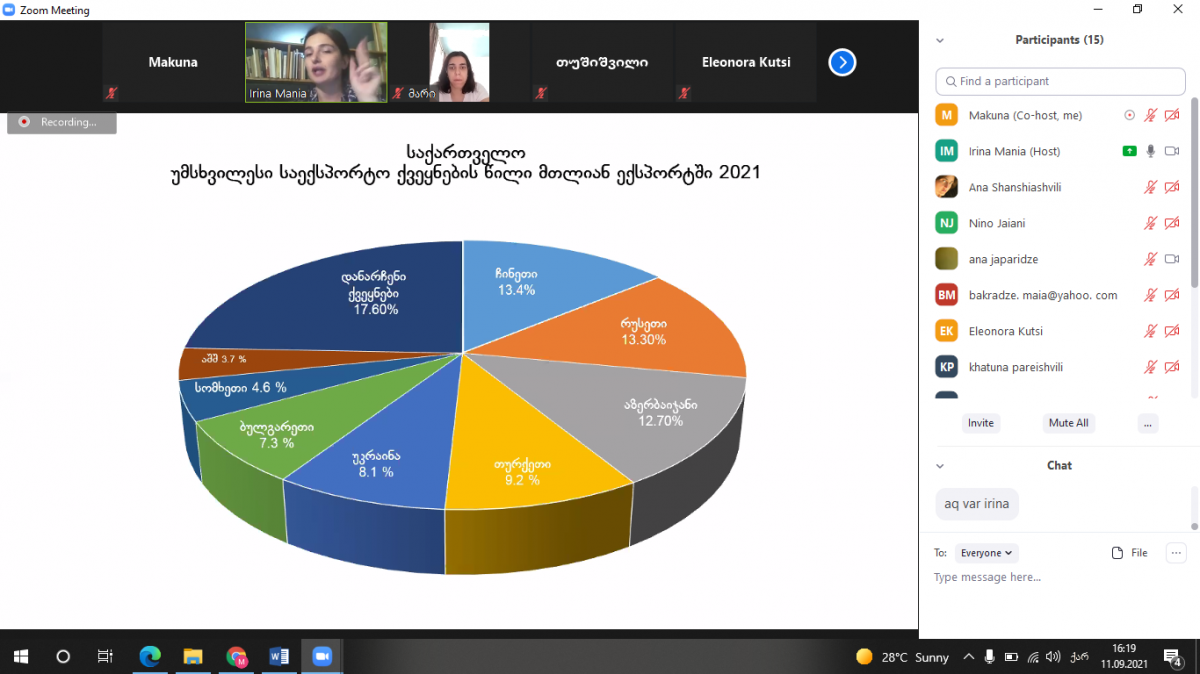Click Makuna's record status icon in list
1200x674 pixels.
[x=1130, y=116]
